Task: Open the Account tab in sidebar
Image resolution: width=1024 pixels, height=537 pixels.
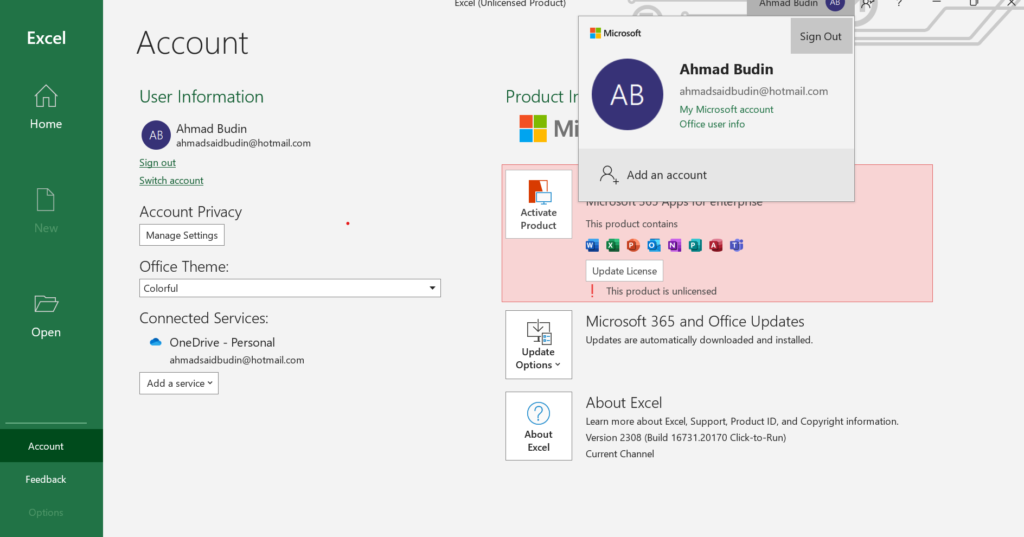Action: [46, 446]
